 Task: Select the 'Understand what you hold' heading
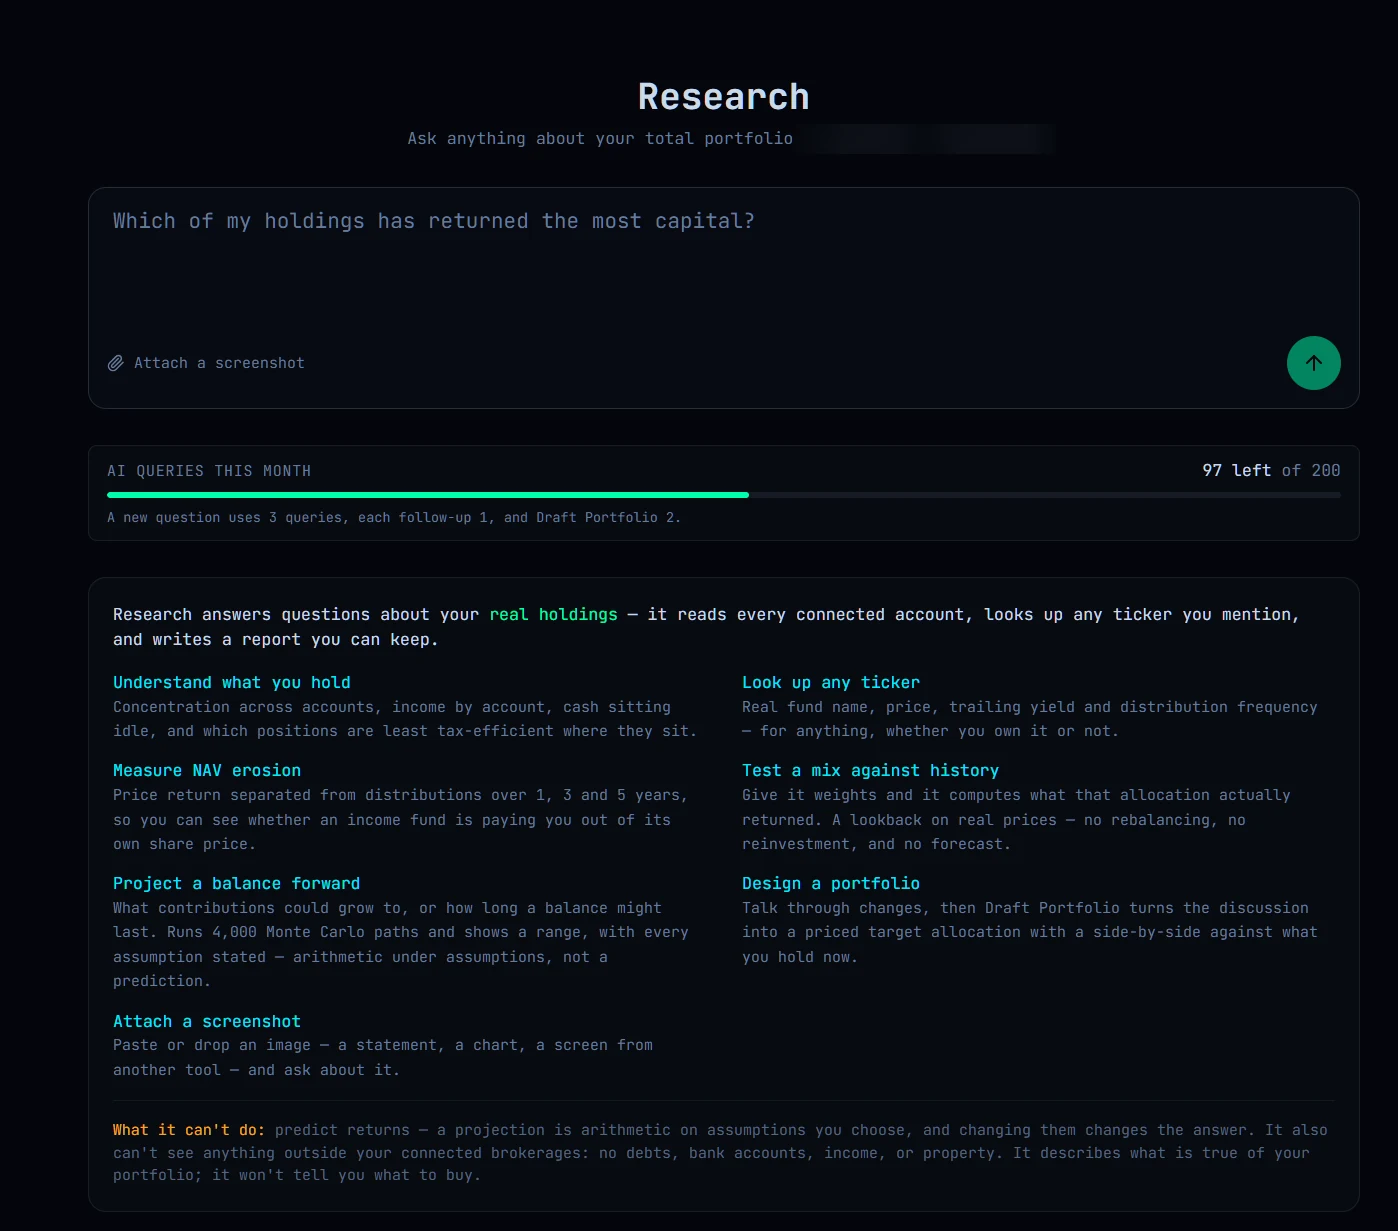click(231, 682)
